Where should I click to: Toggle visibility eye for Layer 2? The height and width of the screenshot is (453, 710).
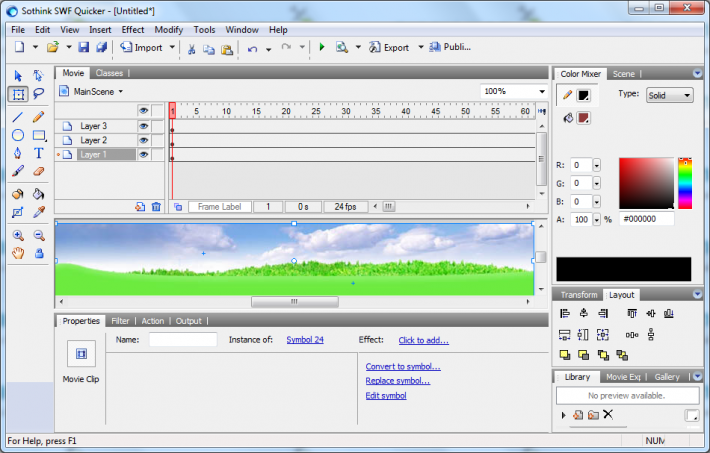point(144,140)
